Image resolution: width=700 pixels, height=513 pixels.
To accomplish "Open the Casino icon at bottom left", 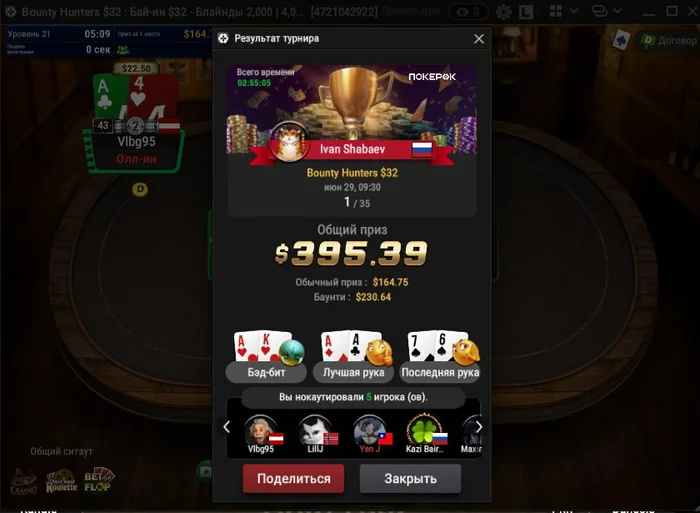I will [x=24, y=482].
